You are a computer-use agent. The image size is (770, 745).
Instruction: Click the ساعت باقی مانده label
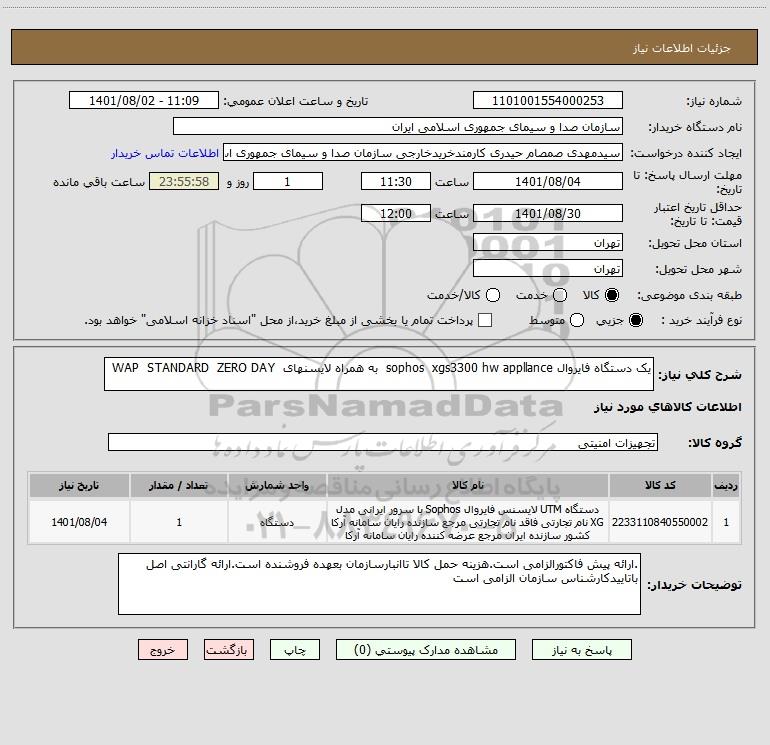(99, 182)
